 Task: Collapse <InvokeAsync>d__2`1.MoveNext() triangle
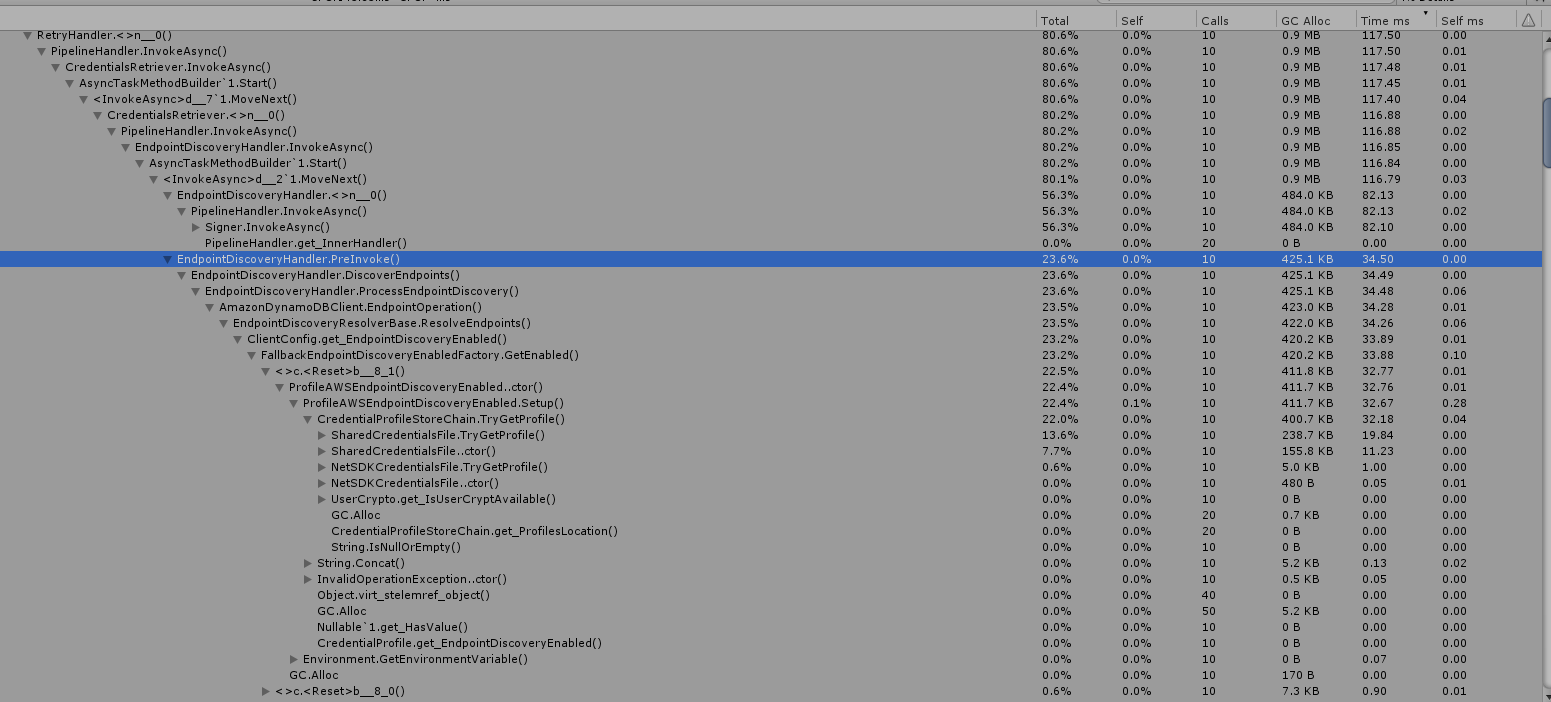tap(154, 179)
